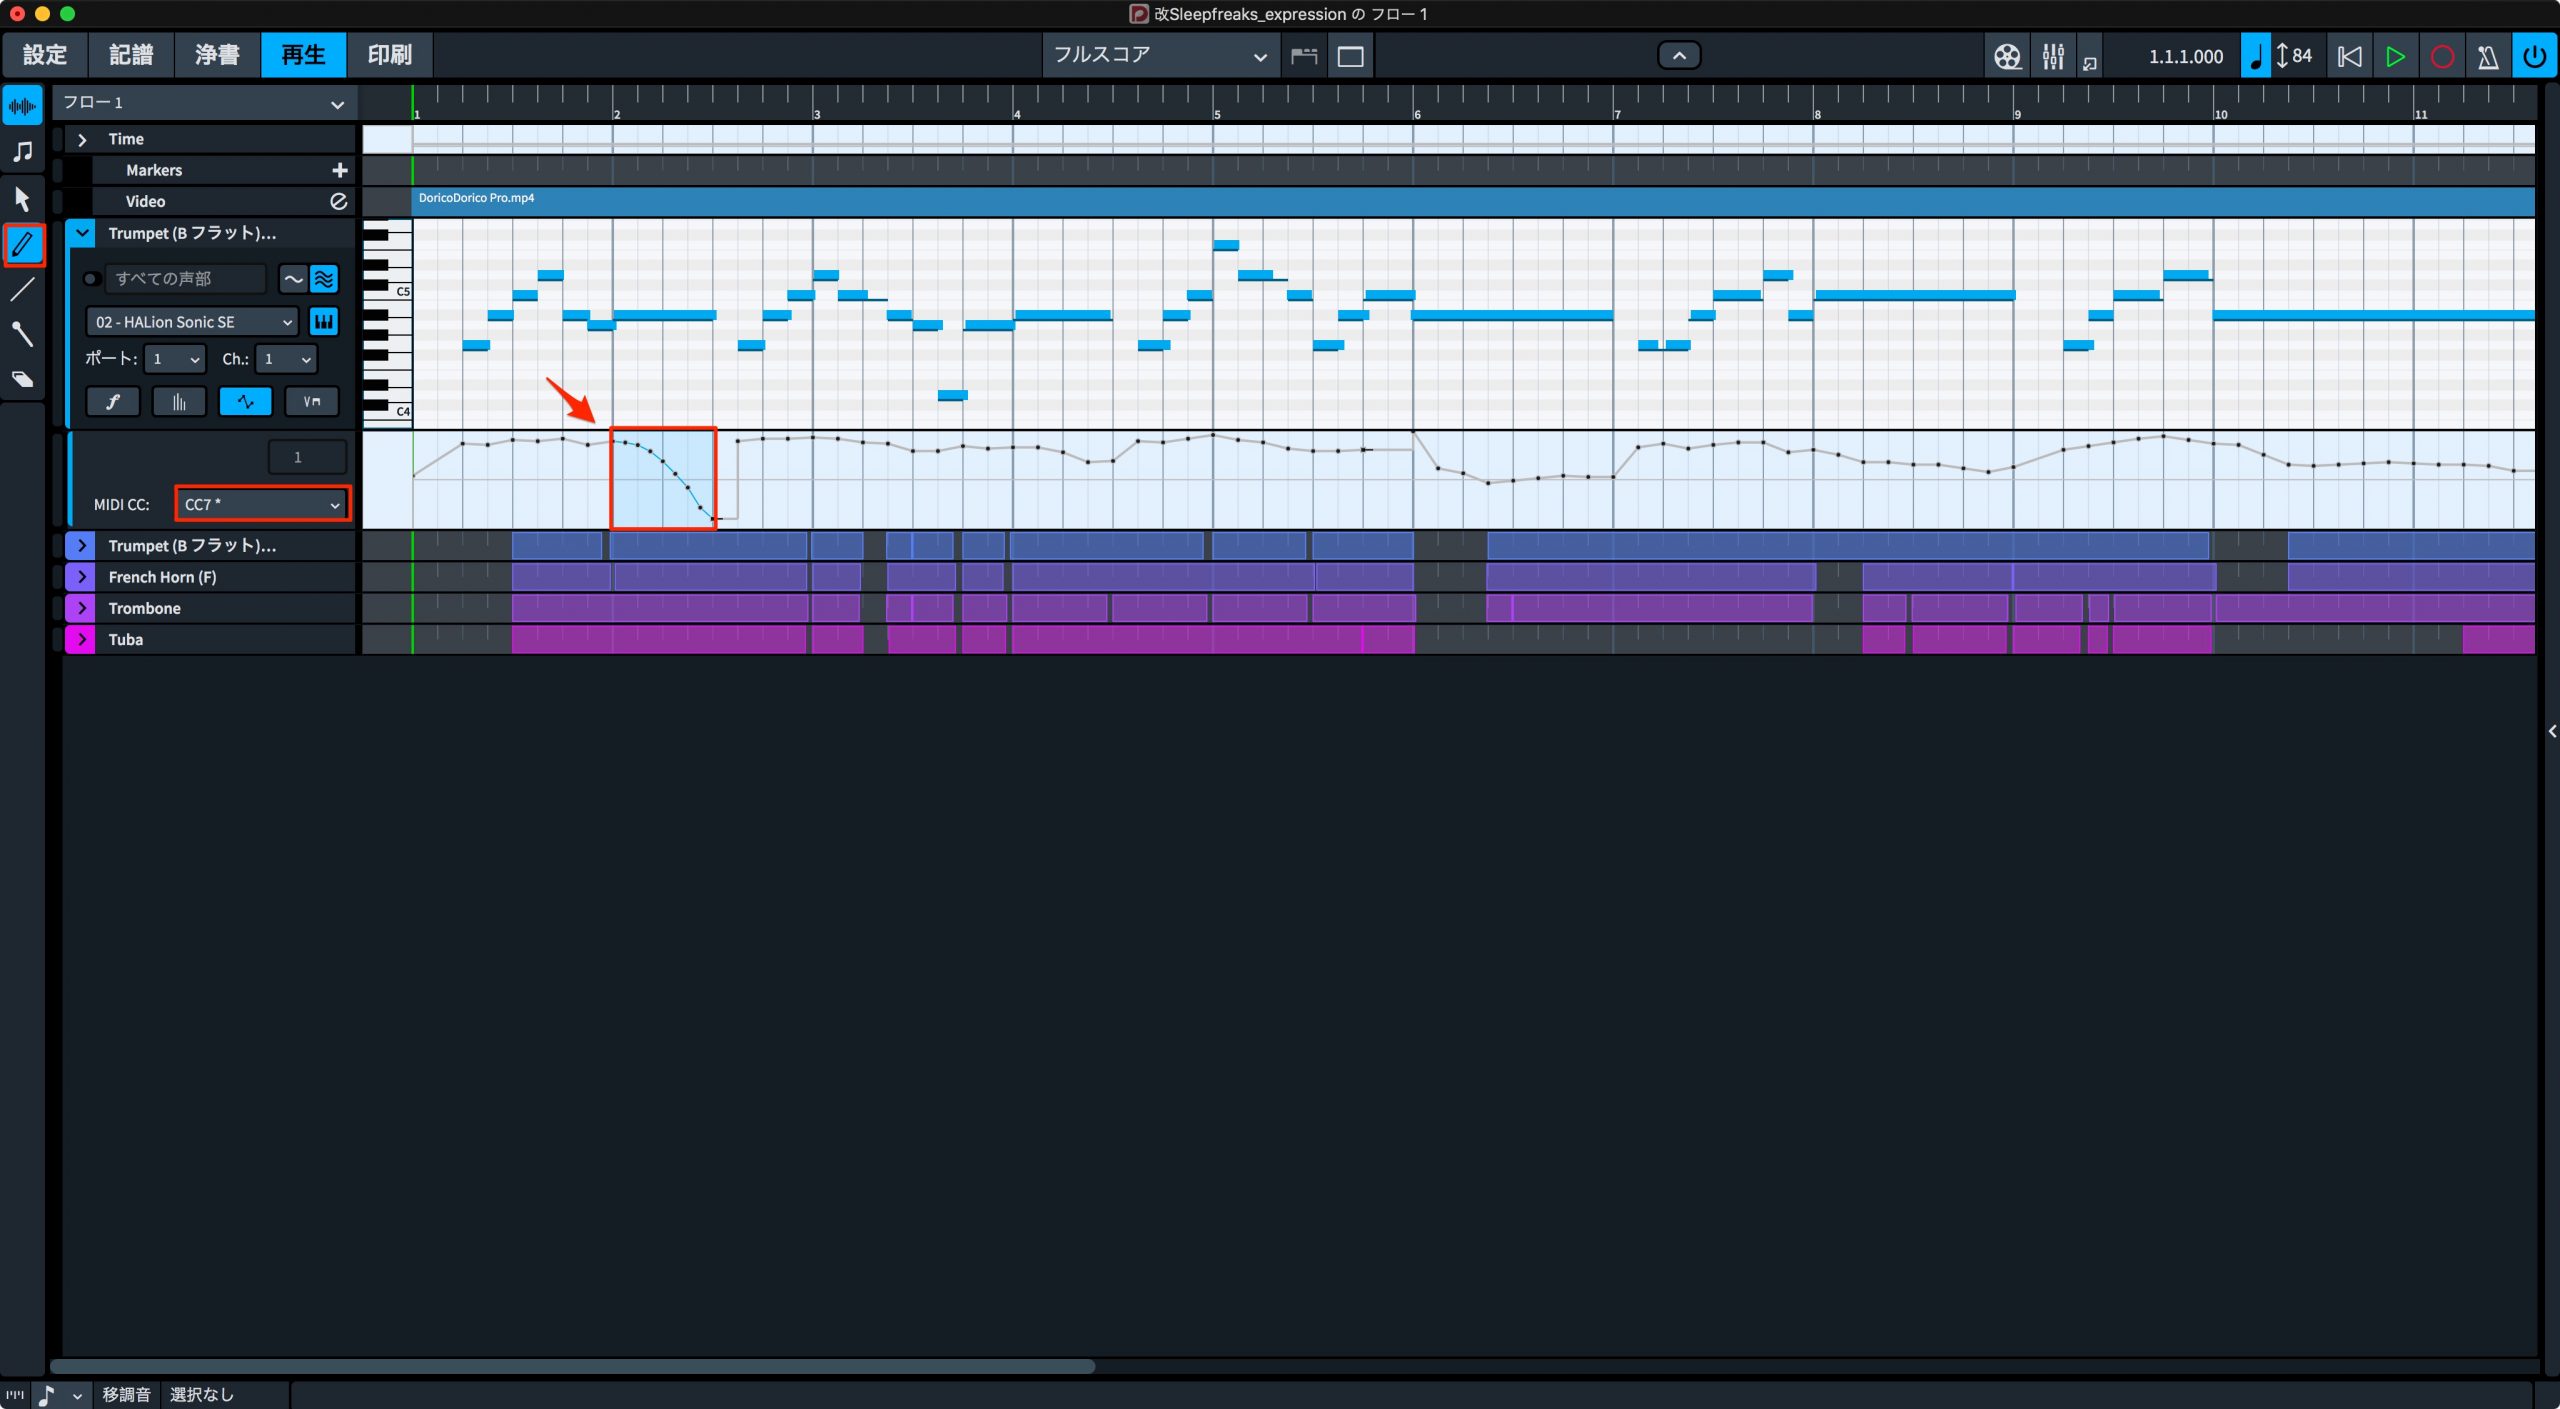2560x1409 pixels.
Task: Select the Draw pencil tool
Action: point(23,244)
